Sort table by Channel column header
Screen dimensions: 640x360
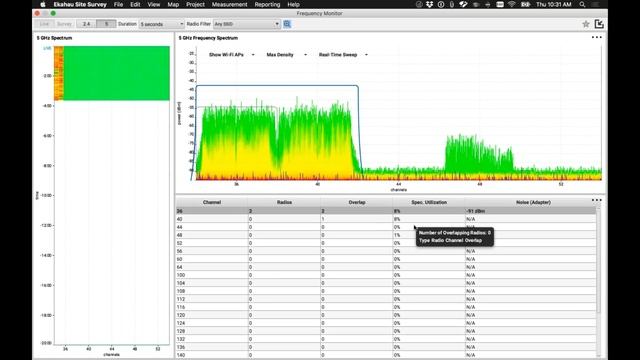coord(212,202)
